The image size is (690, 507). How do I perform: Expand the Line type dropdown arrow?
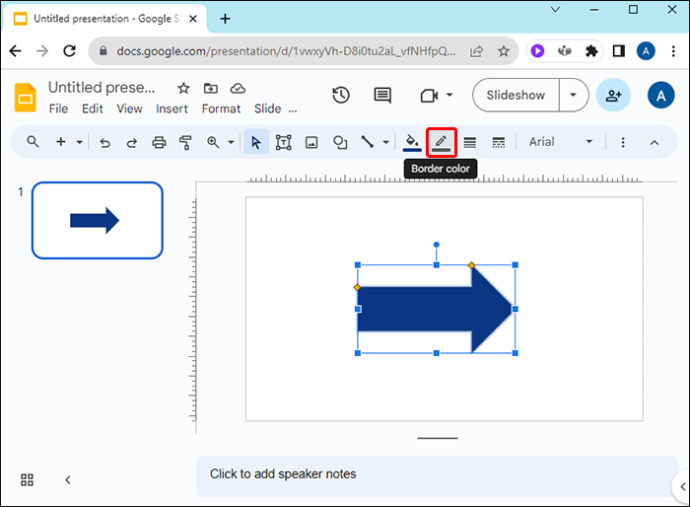point(386,142)
